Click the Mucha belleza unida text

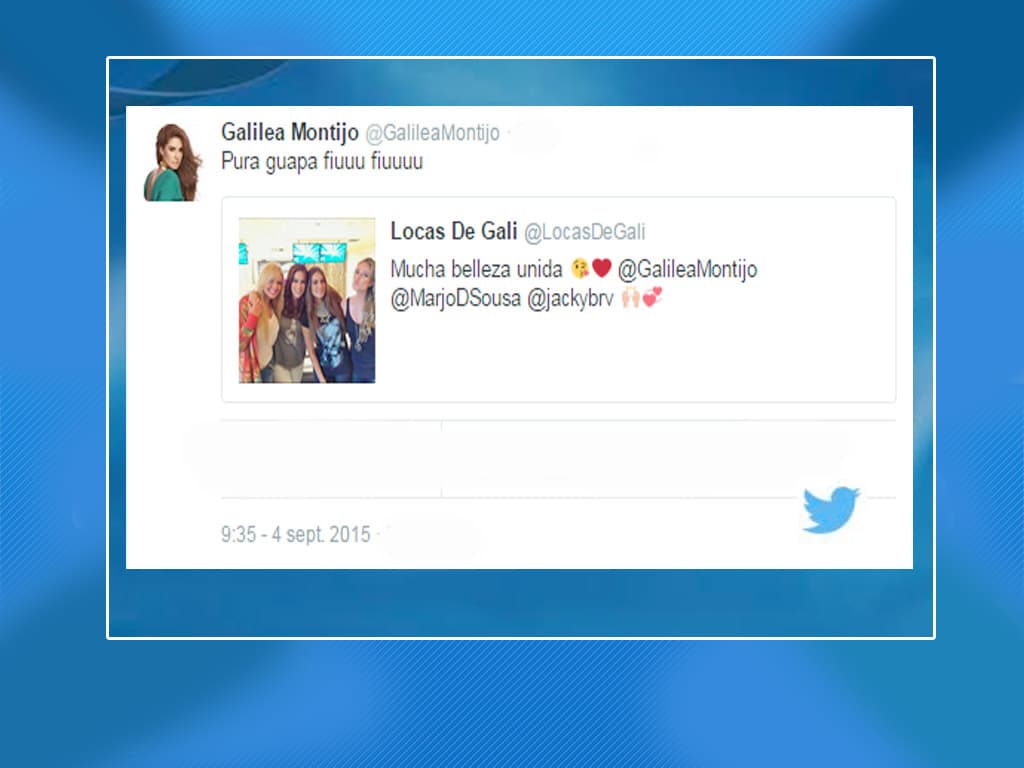click(476, 269)
